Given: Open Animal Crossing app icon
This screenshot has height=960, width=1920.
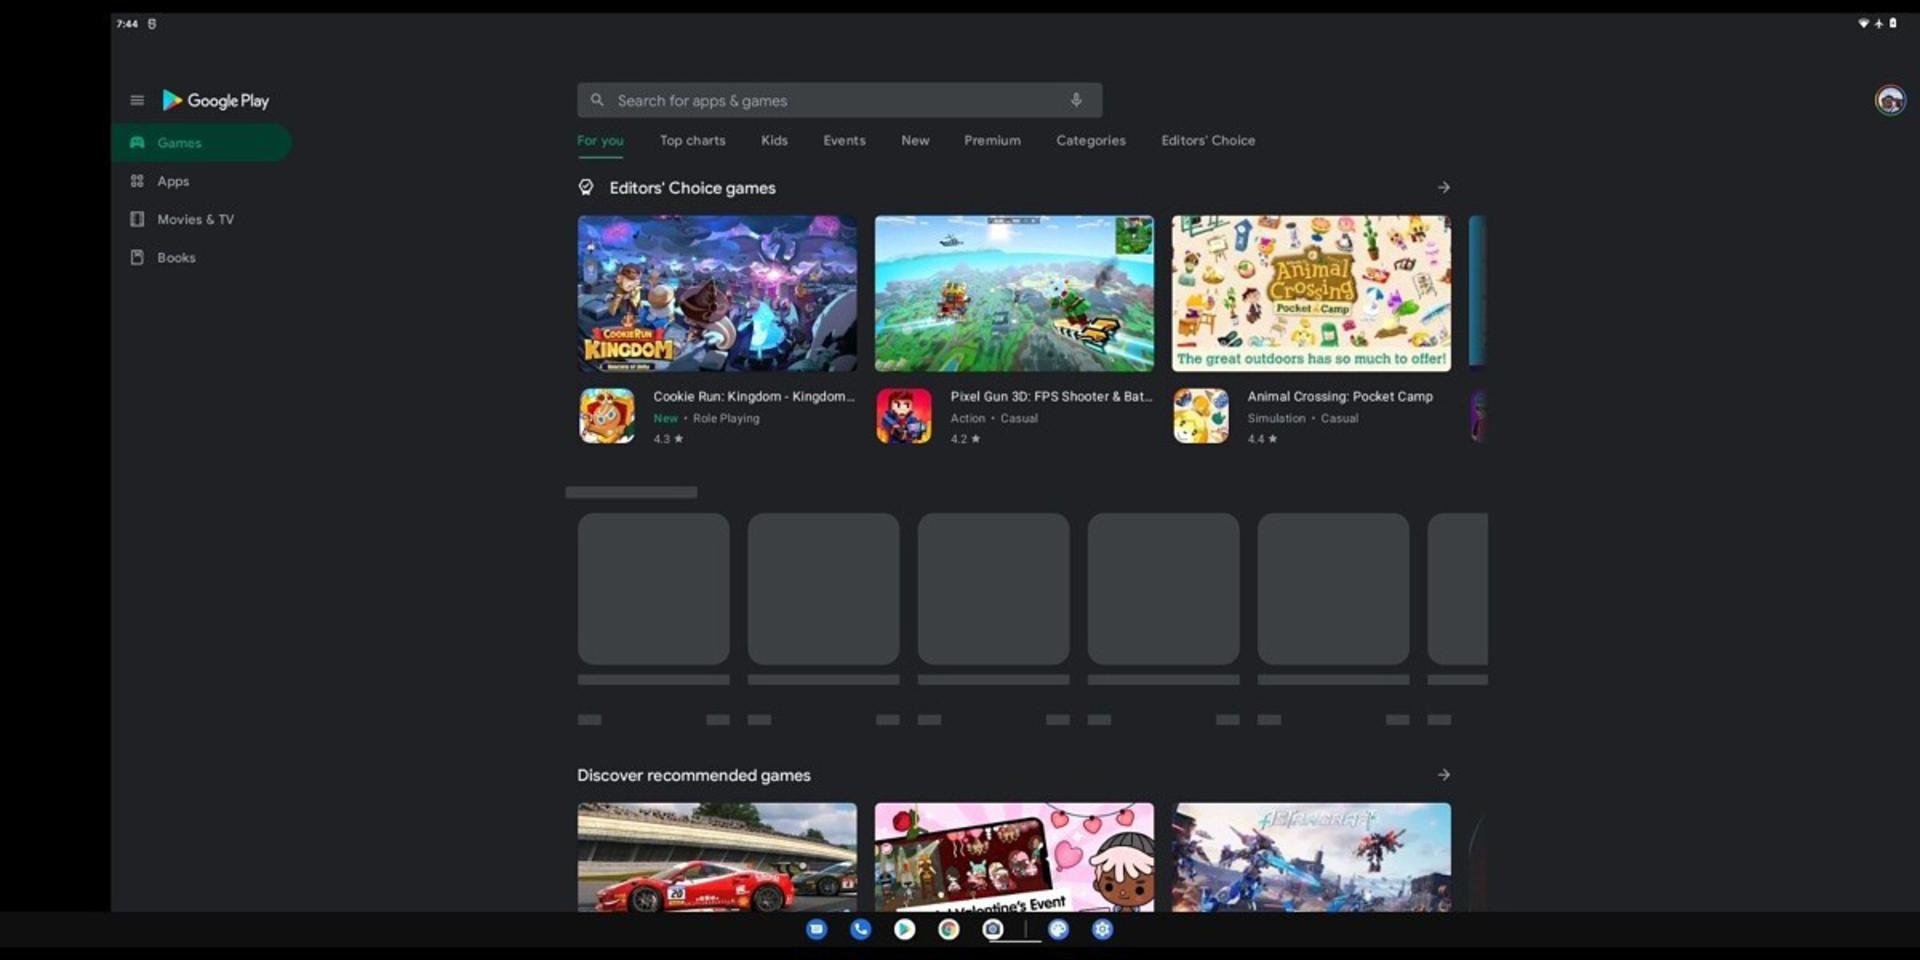Looking at the screenshot, I should (1201, 416).
